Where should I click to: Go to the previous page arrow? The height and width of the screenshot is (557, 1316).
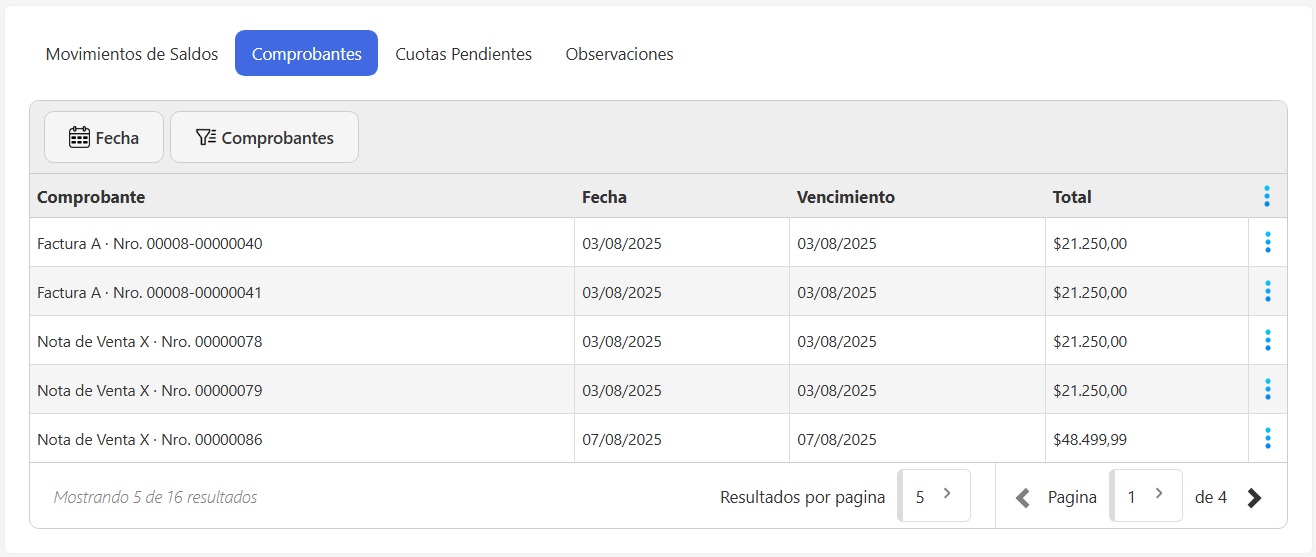[x=1022, y=497]
